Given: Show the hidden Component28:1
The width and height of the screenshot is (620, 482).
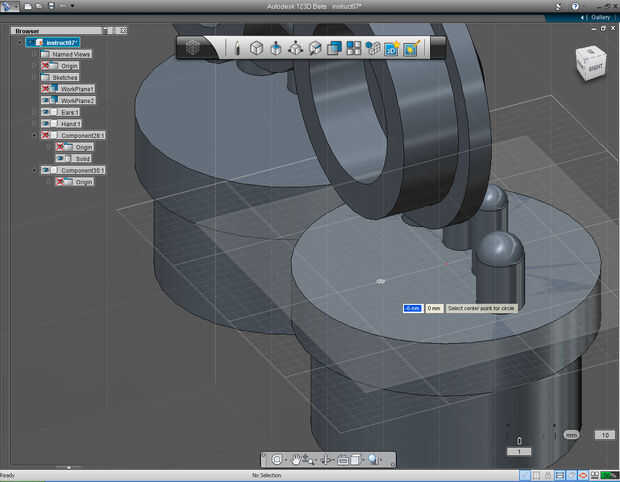Looking at the screenshot, I should click(46, 135).
